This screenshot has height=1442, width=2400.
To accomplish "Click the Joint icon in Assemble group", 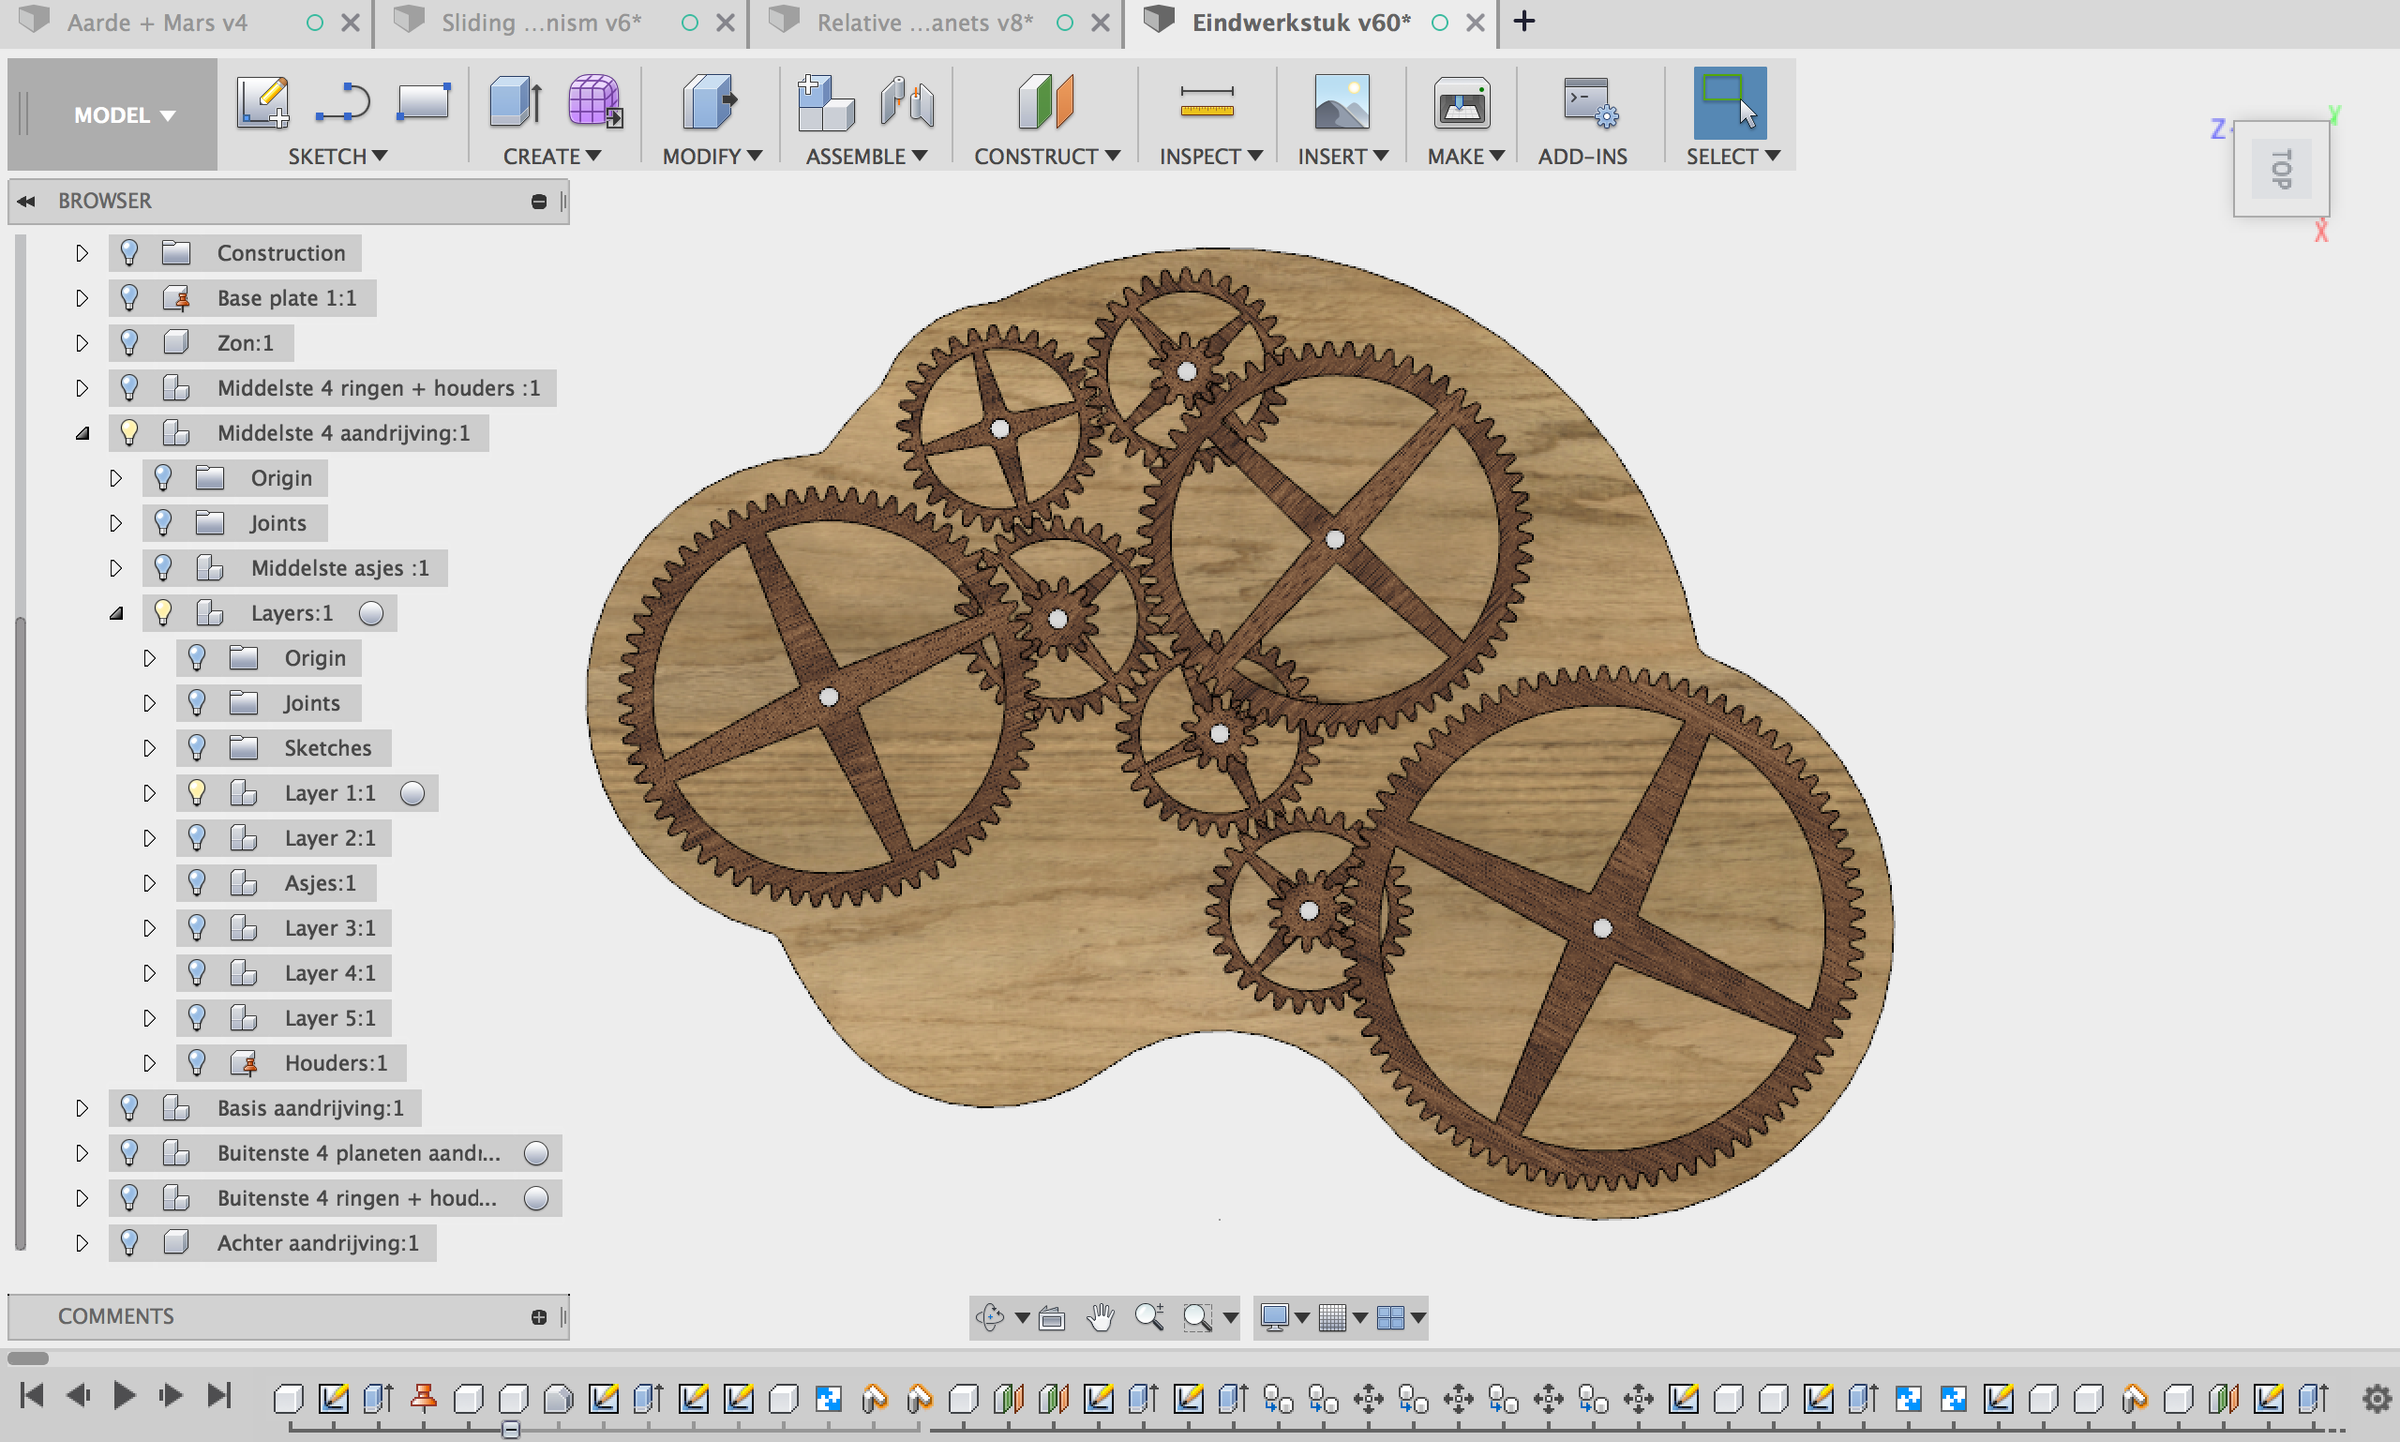I will tap(907, 103).
